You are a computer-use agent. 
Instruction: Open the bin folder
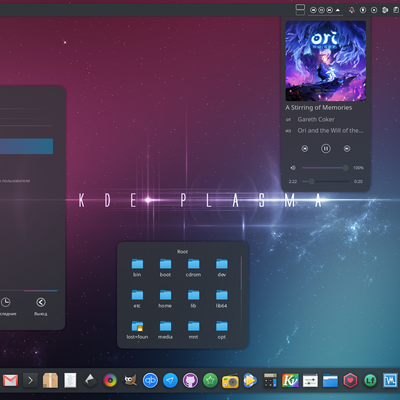(137, 268)
